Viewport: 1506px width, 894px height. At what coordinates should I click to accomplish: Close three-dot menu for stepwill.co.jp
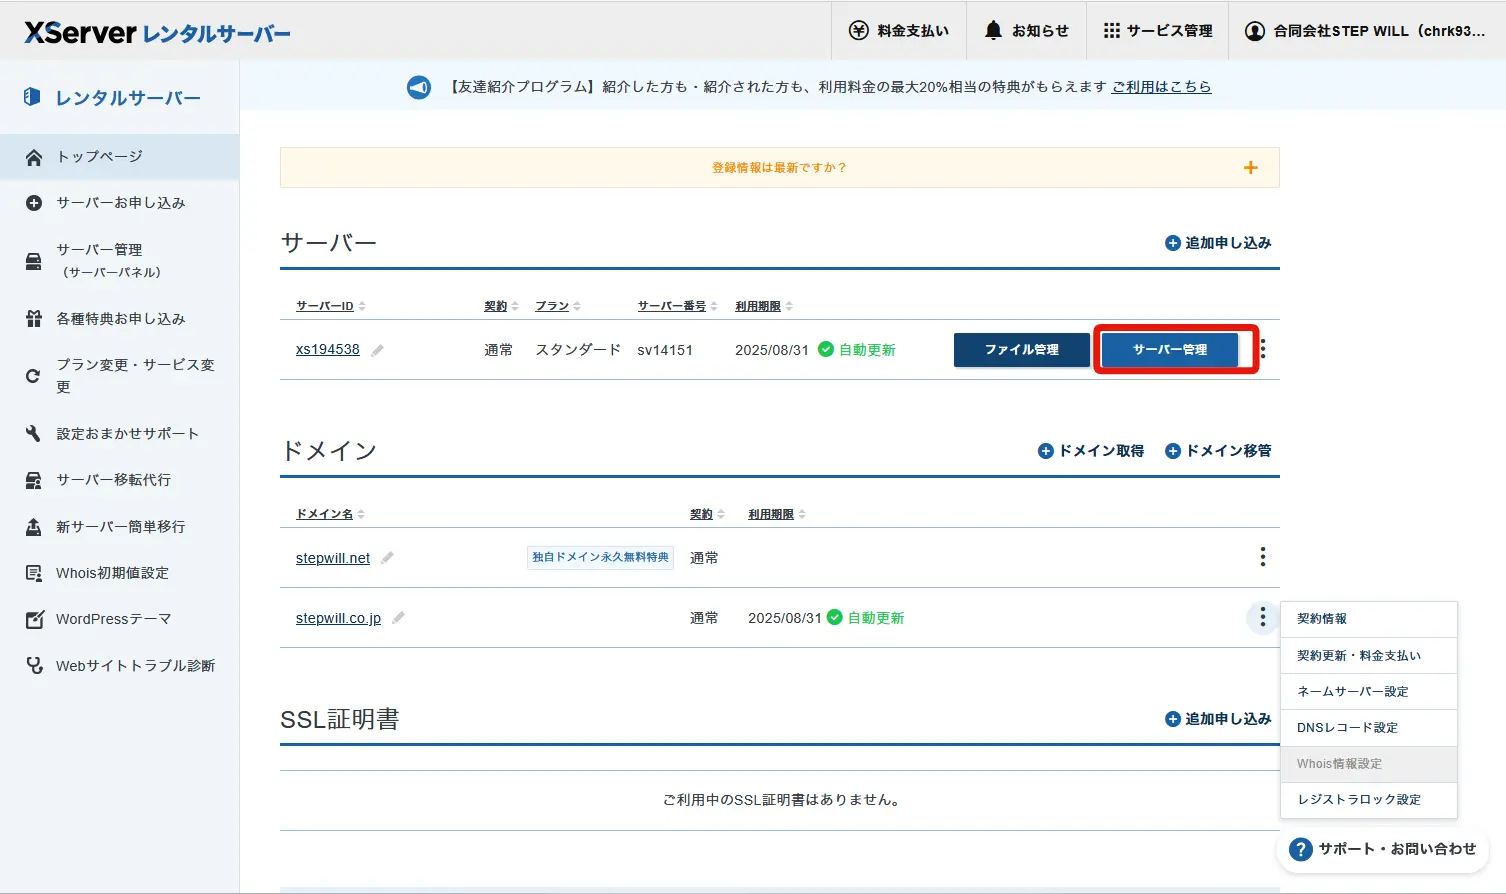[x=1263, y=617]
